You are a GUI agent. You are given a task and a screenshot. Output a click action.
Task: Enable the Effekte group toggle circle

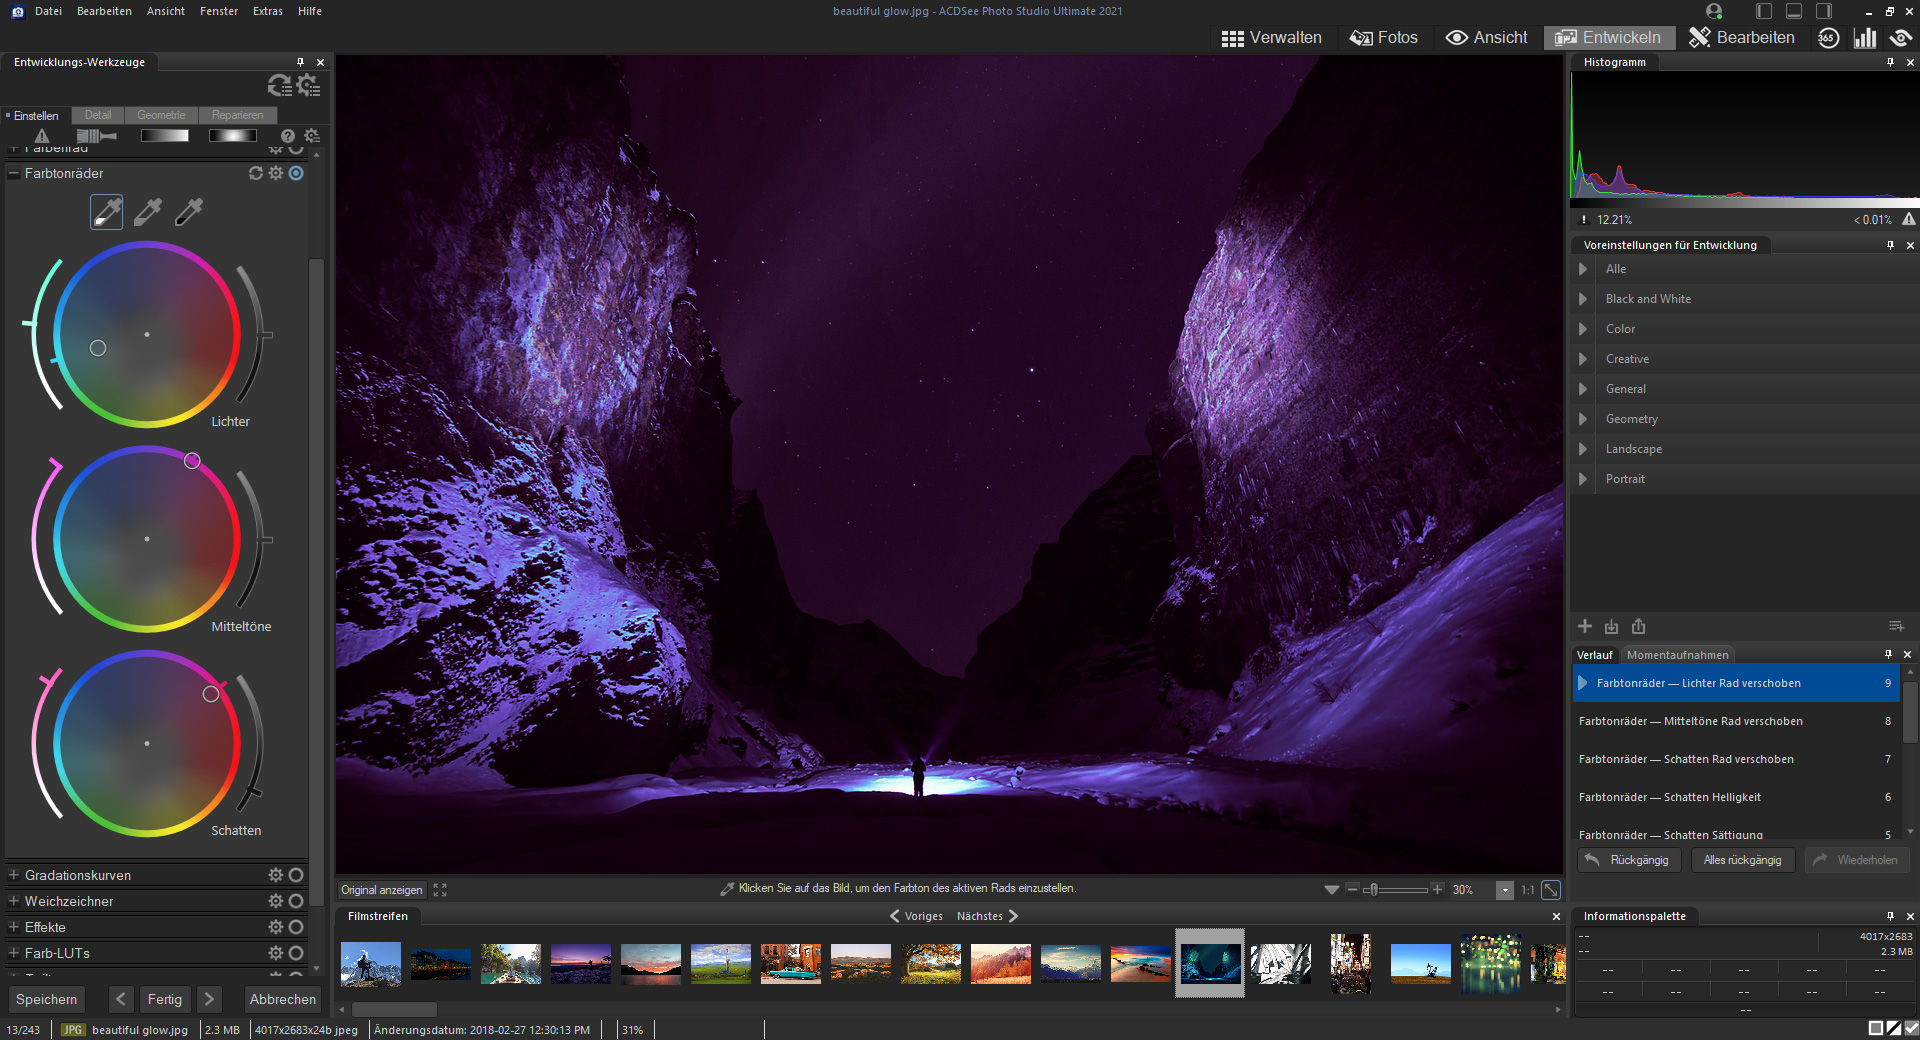296,927
